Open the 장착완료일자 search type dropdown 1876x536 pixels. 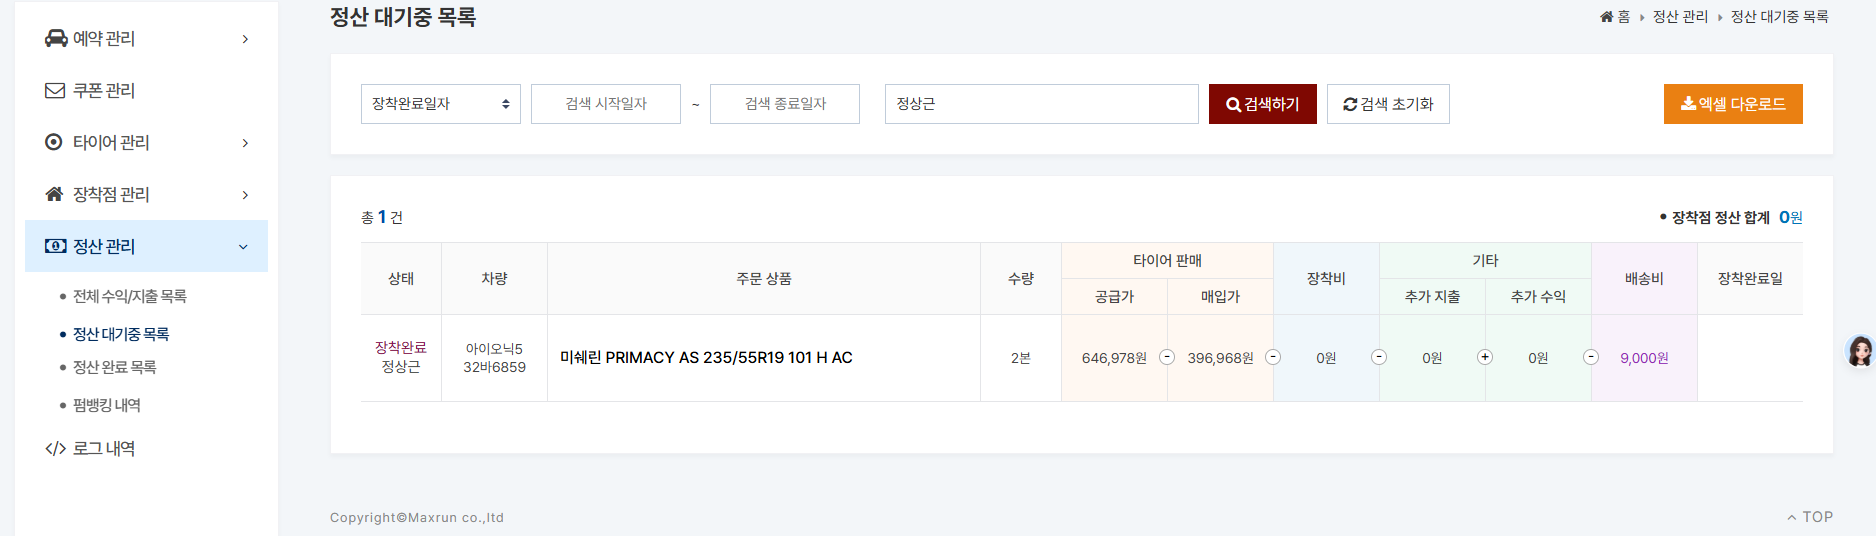[440, 104]
